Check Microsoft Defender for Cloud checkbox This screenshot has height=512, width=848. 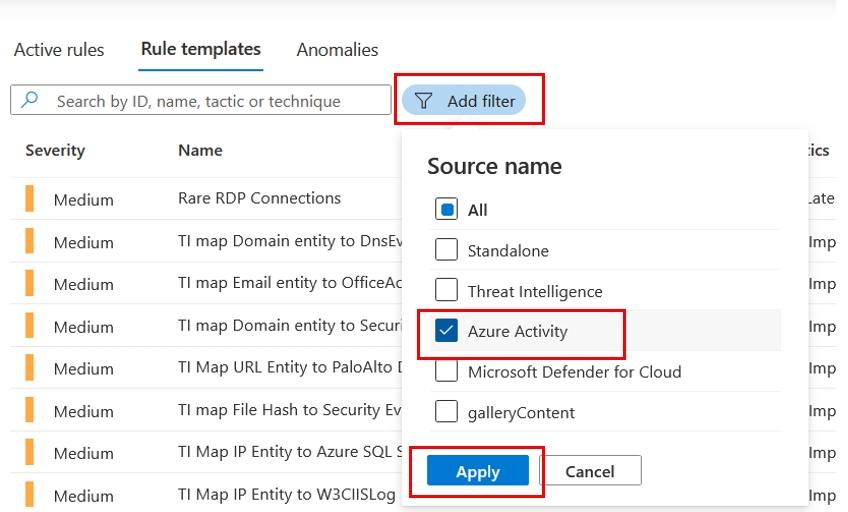pos(446,371)
